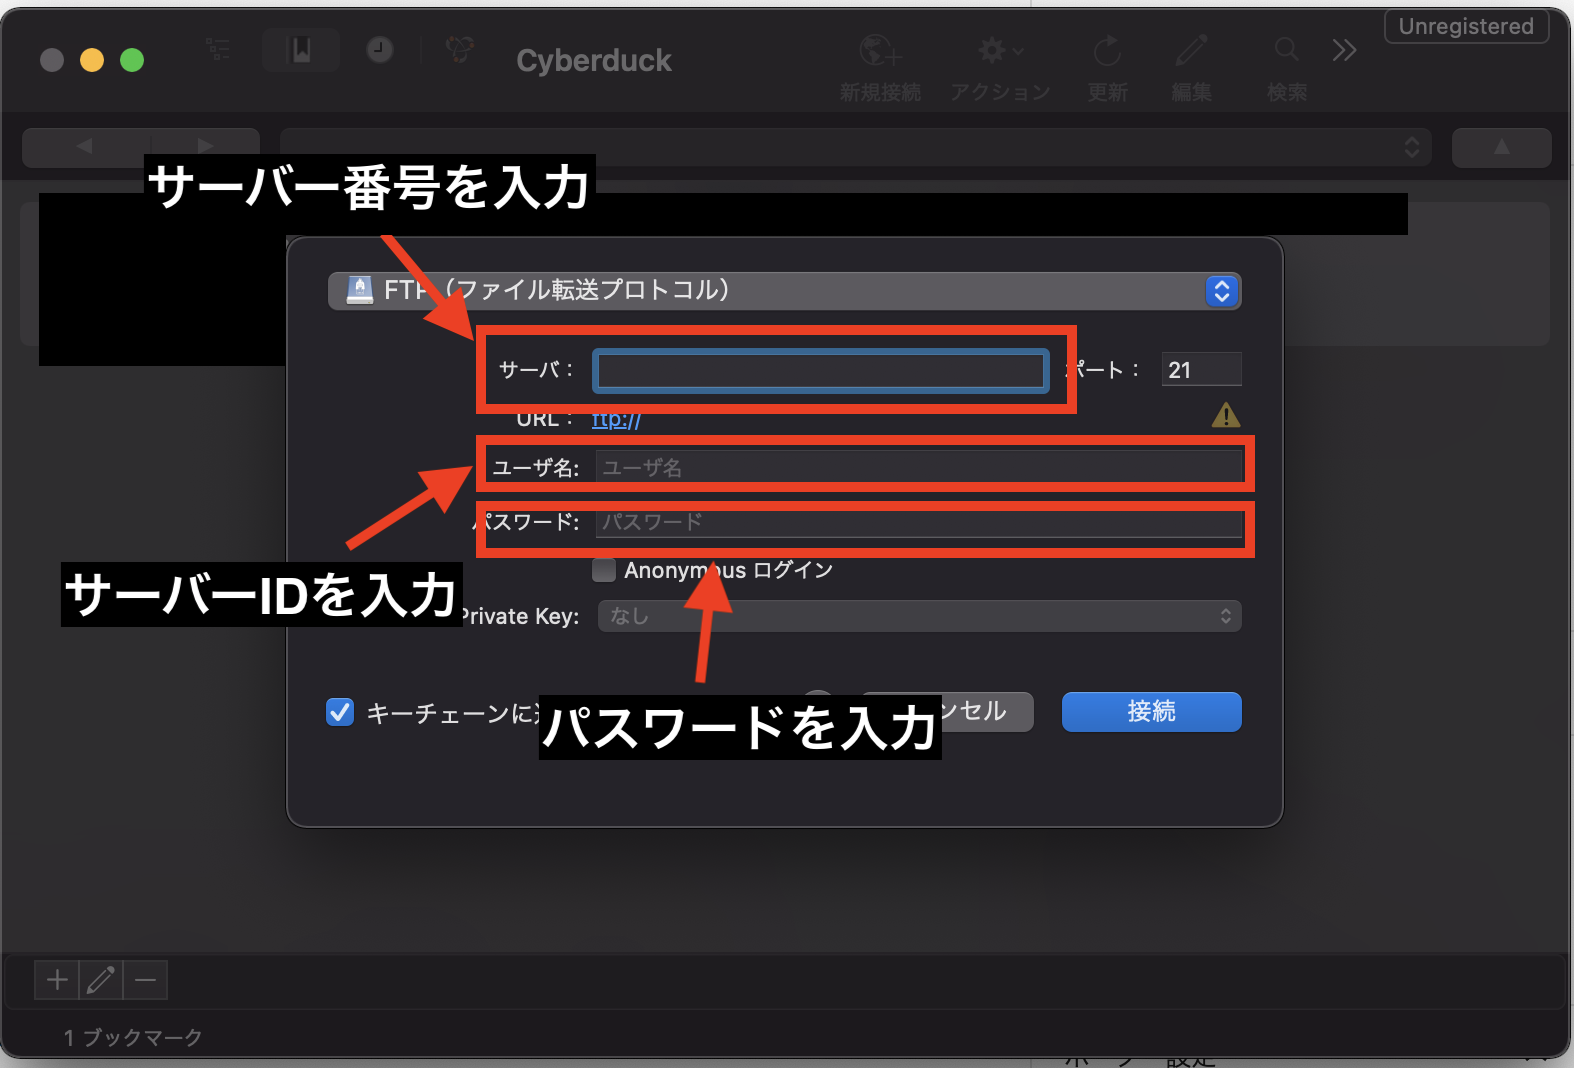Click the cancel button in the dialog

[946, 711]
